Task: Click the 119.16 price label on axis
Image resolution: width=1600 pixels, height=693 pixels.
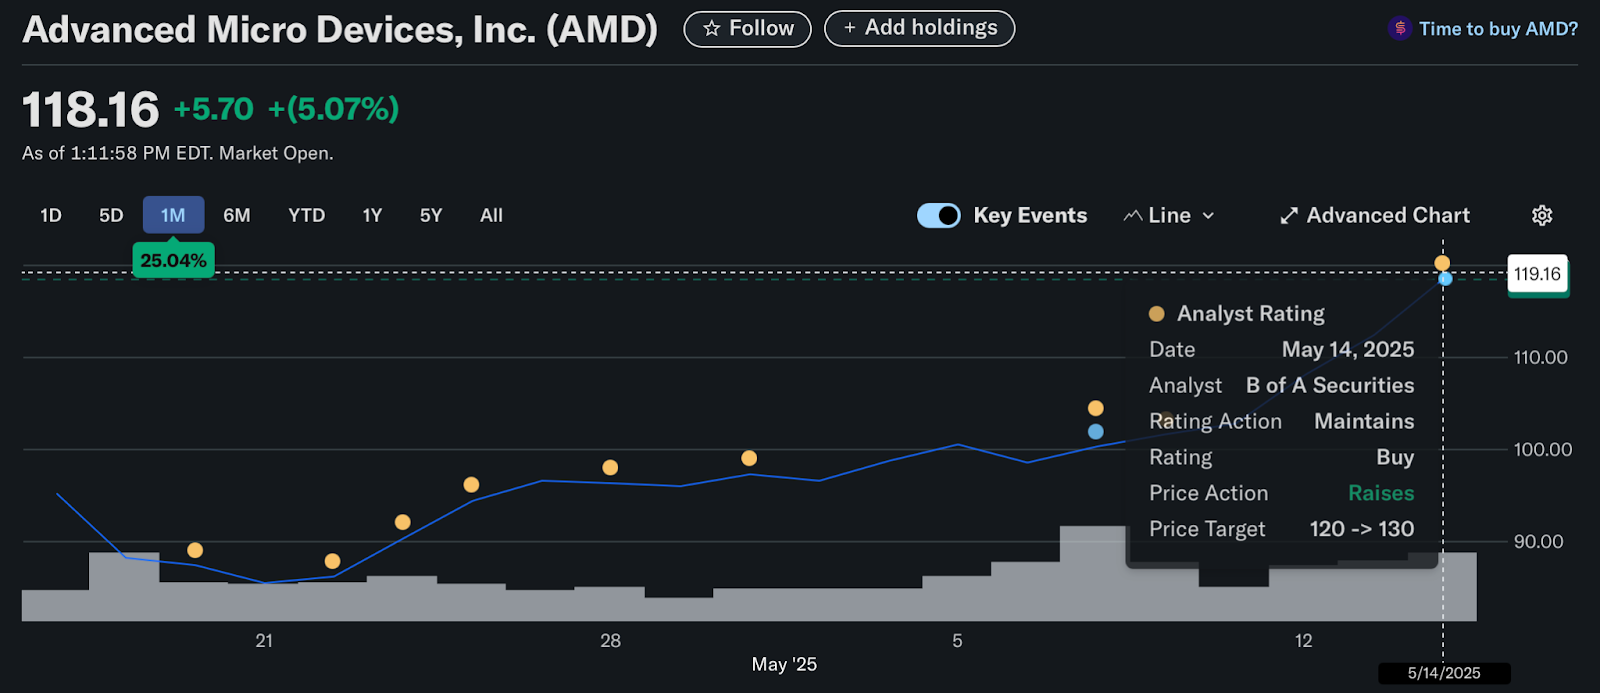Action: 1537,274
